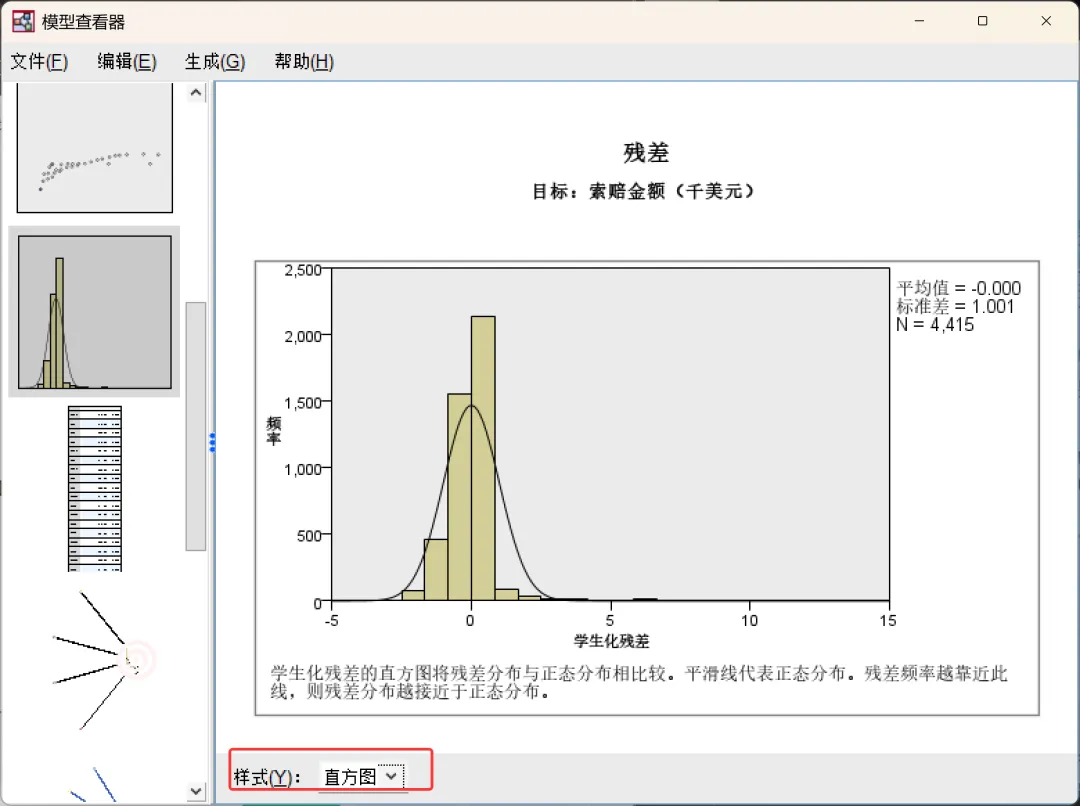
Task: Open the 生成(G) menu
Action: [x=215, y=62]
